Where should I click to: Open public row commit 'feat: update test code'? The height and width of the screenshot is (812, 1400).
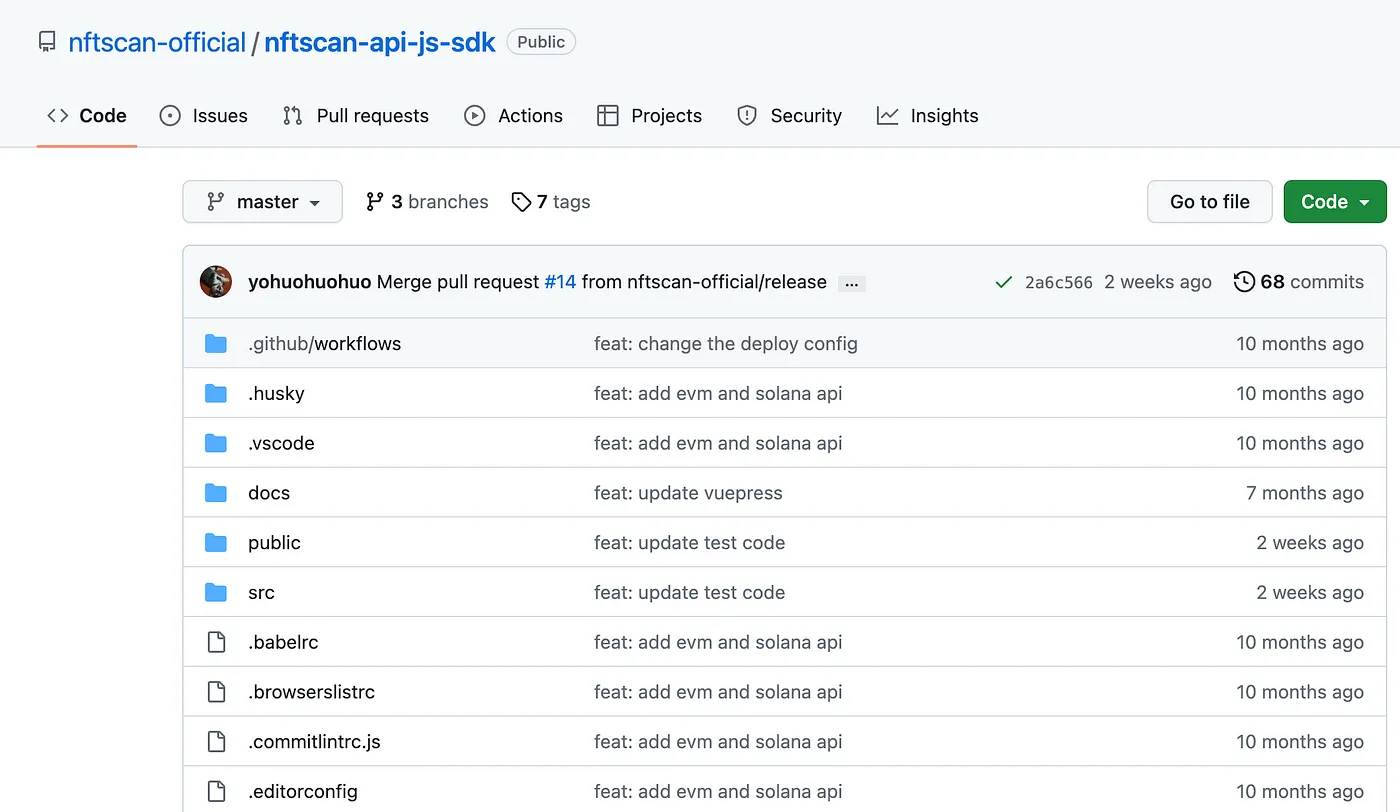[689, 543]
